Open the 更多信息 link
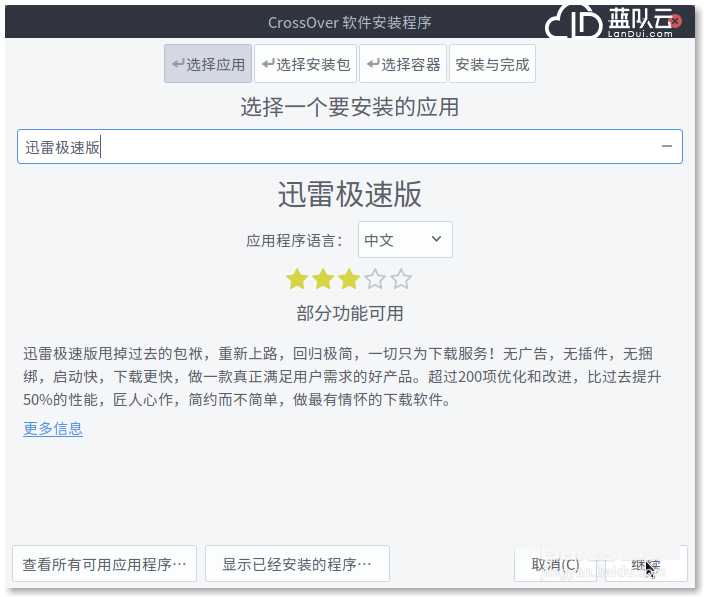 coord(53,429)
